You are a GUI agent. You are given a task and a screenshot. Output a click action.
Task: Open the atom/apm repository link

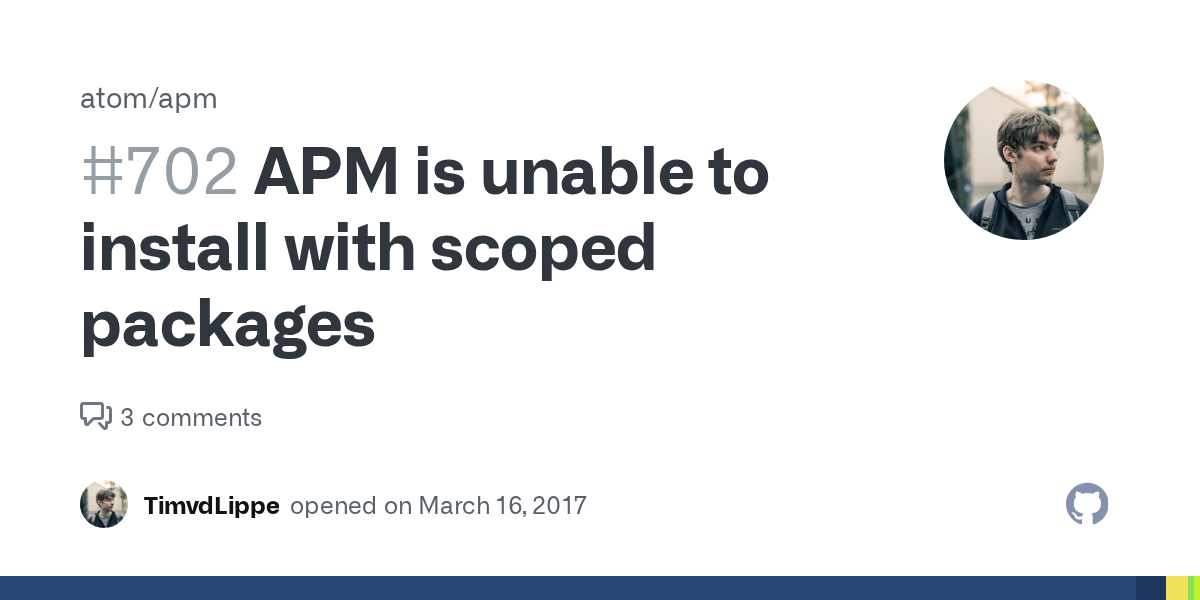click(x=148, y=99)
